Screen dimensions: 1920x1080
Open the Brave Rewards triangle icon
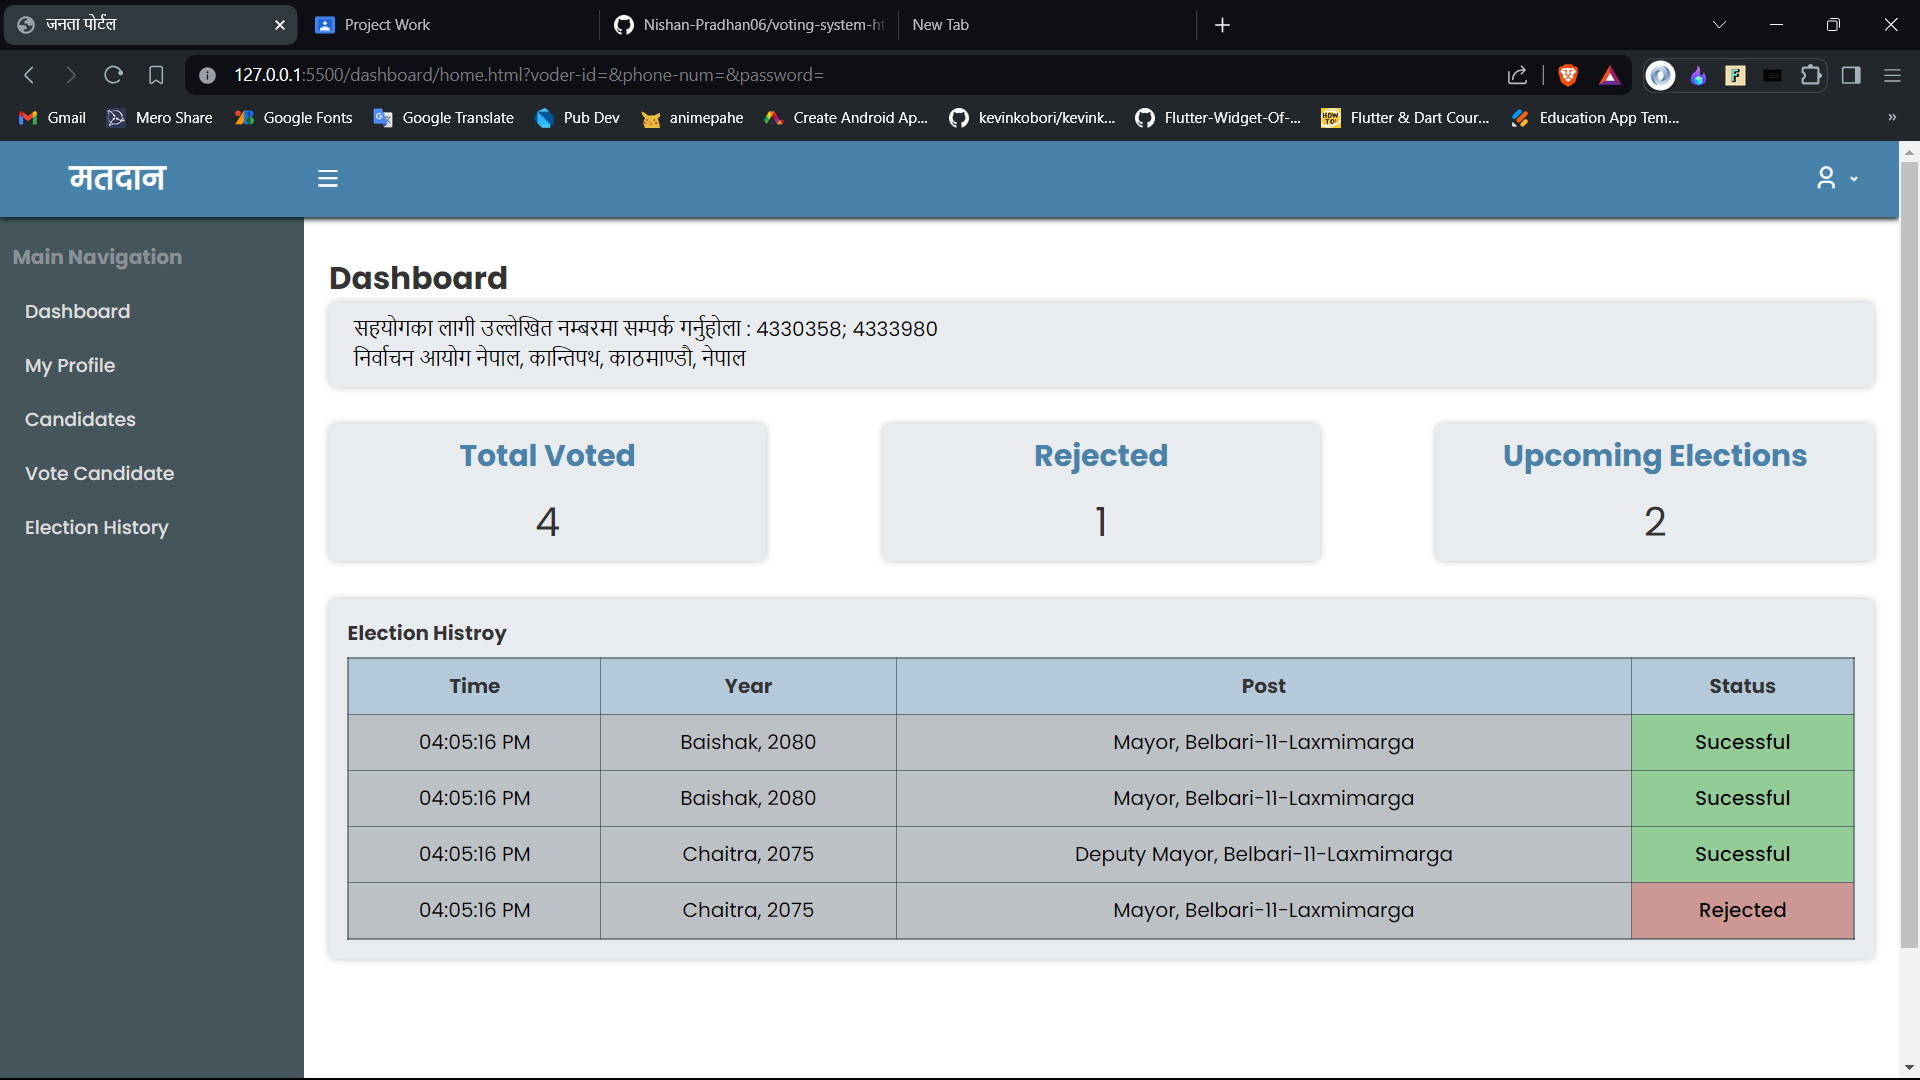pyautogui.click(x=1609, y=75)
